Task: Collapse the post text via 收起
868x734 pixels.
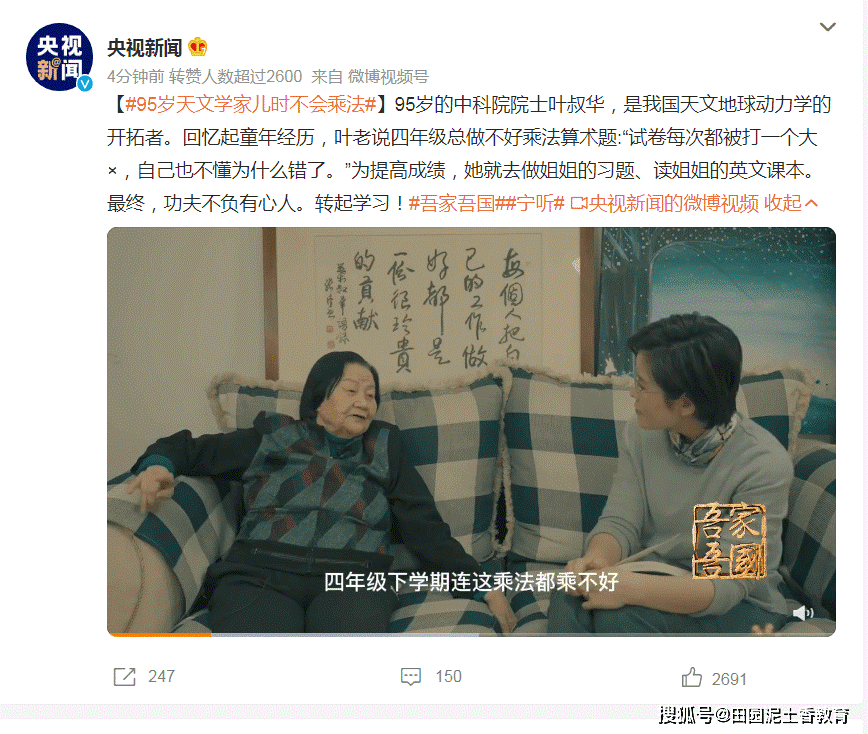Action: coord(790,203)
